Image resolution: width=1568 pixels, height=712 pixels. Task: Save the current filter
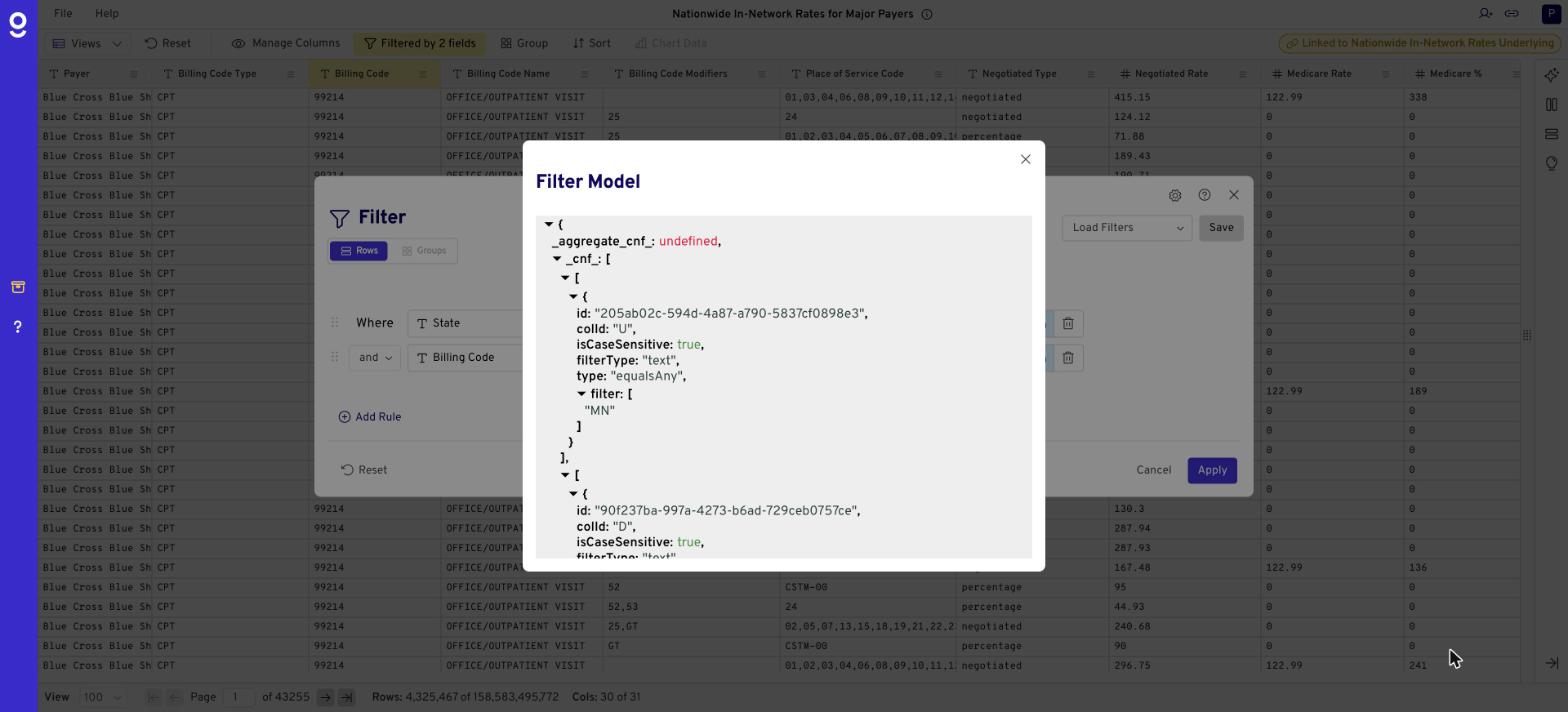click(1221, 228)
